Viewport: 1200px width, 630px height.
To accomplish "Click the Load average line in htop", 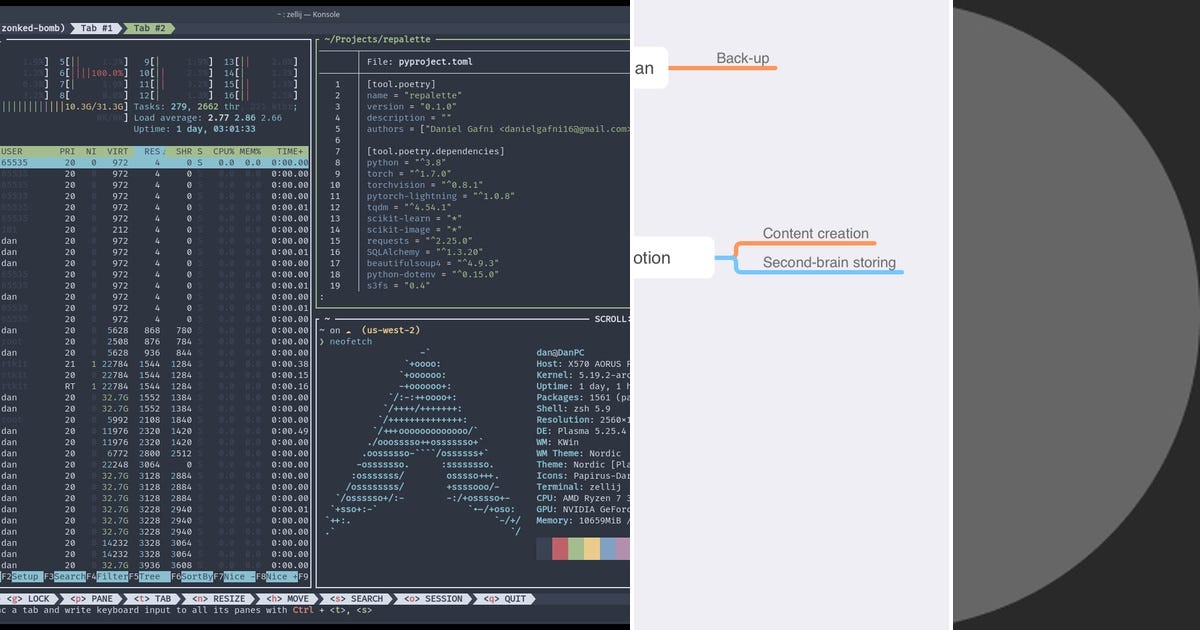I will [x=208, y=118].
